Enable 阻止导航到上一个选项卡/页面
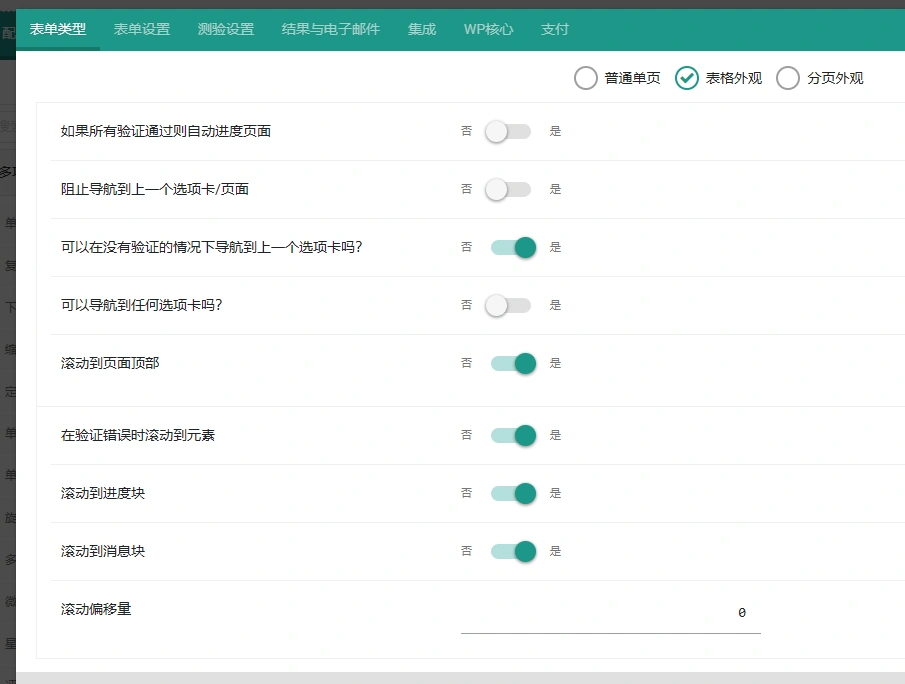Image resolution: width=905 pixels, height=684 pixels. click(507, 189)
